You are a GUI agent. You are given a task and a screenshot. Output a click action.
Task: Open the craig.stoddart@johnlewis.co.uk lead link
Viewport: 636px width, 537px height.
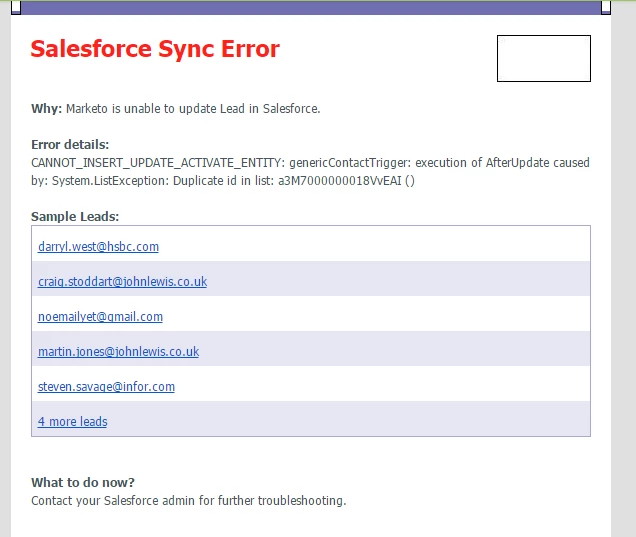tap(122, 281)
